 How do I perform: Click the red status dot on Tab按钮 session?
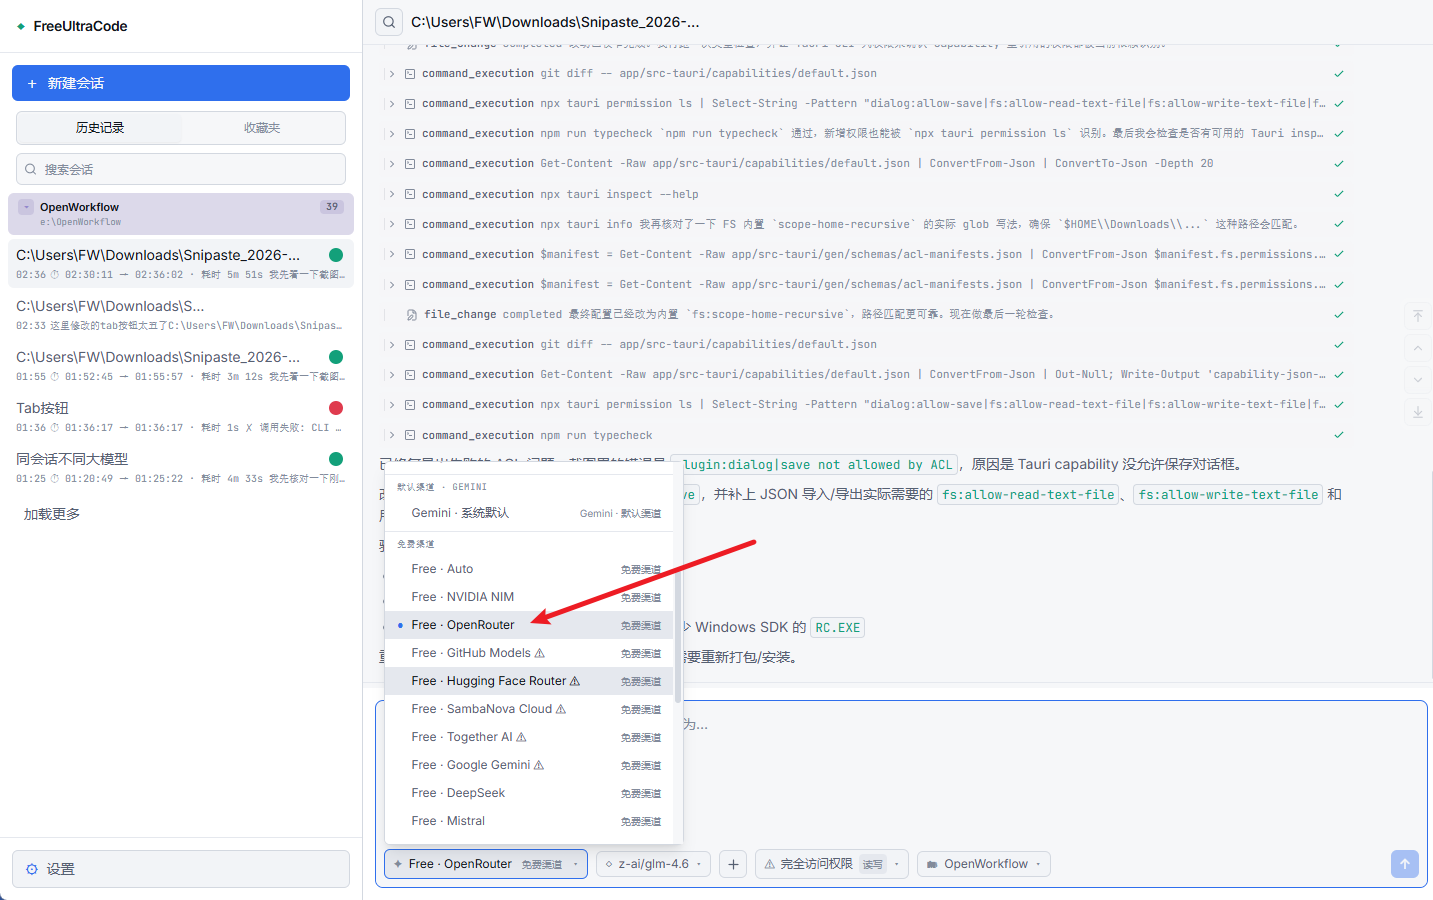(336, 408)
